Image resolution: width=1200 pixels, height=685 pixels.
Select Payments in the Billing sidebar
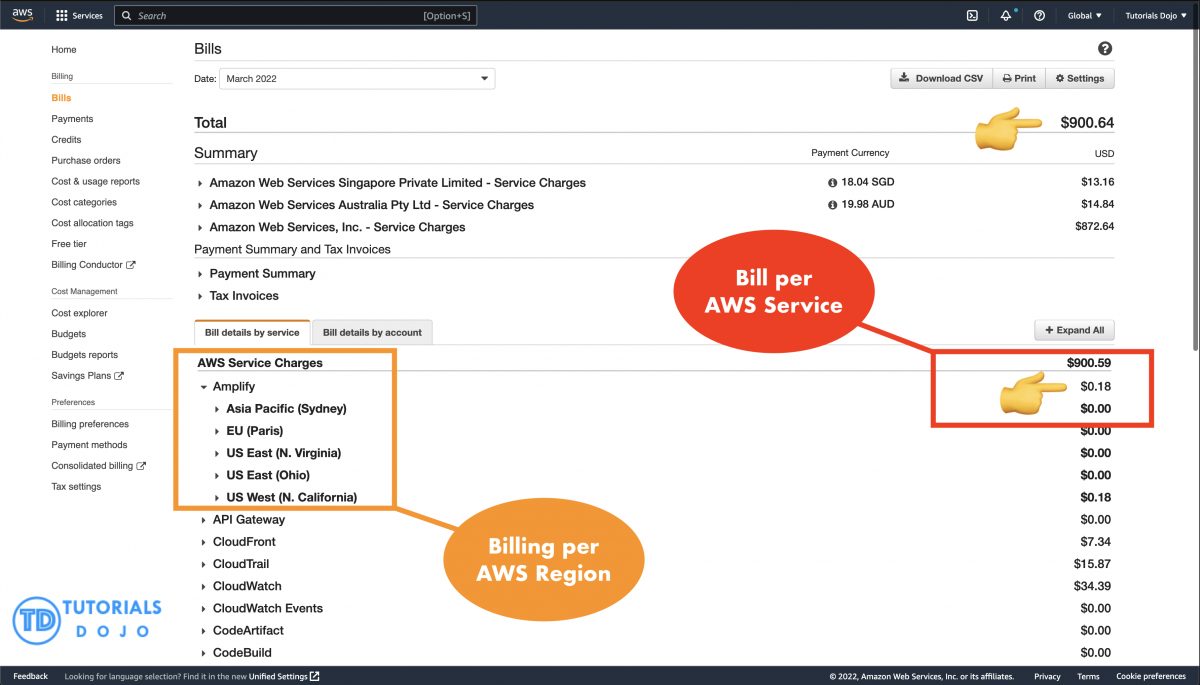72,118
